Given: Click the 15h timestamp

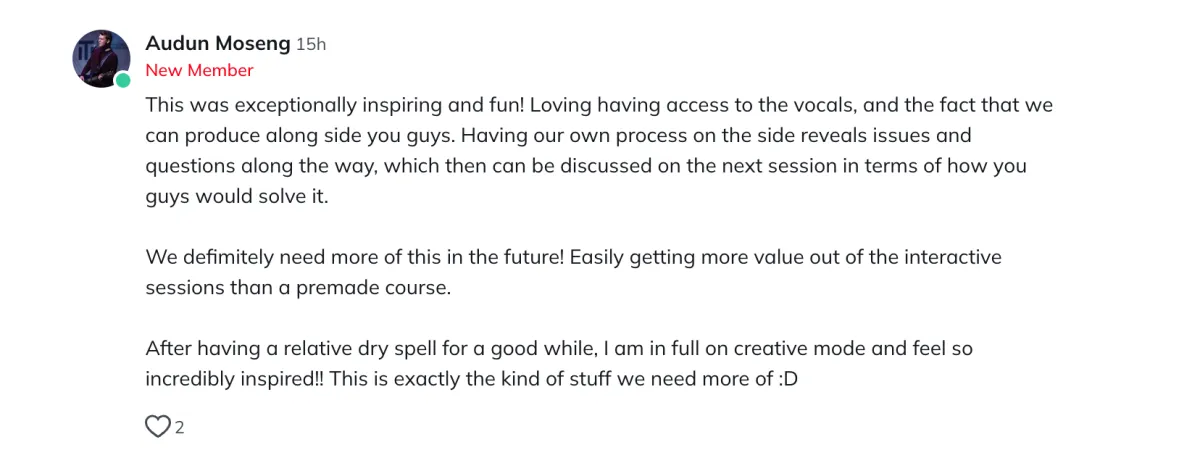Looking at the screenshot, I should (311, 44).
